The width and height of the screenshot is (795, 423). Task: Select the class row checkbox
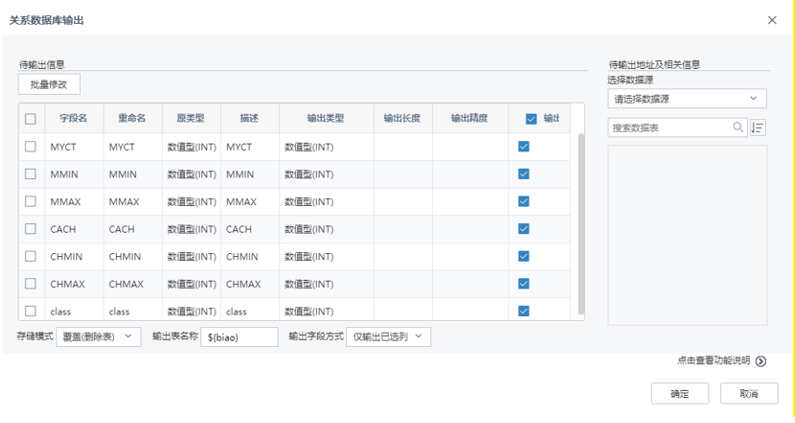pyautogui.click(x=30, y=311)
